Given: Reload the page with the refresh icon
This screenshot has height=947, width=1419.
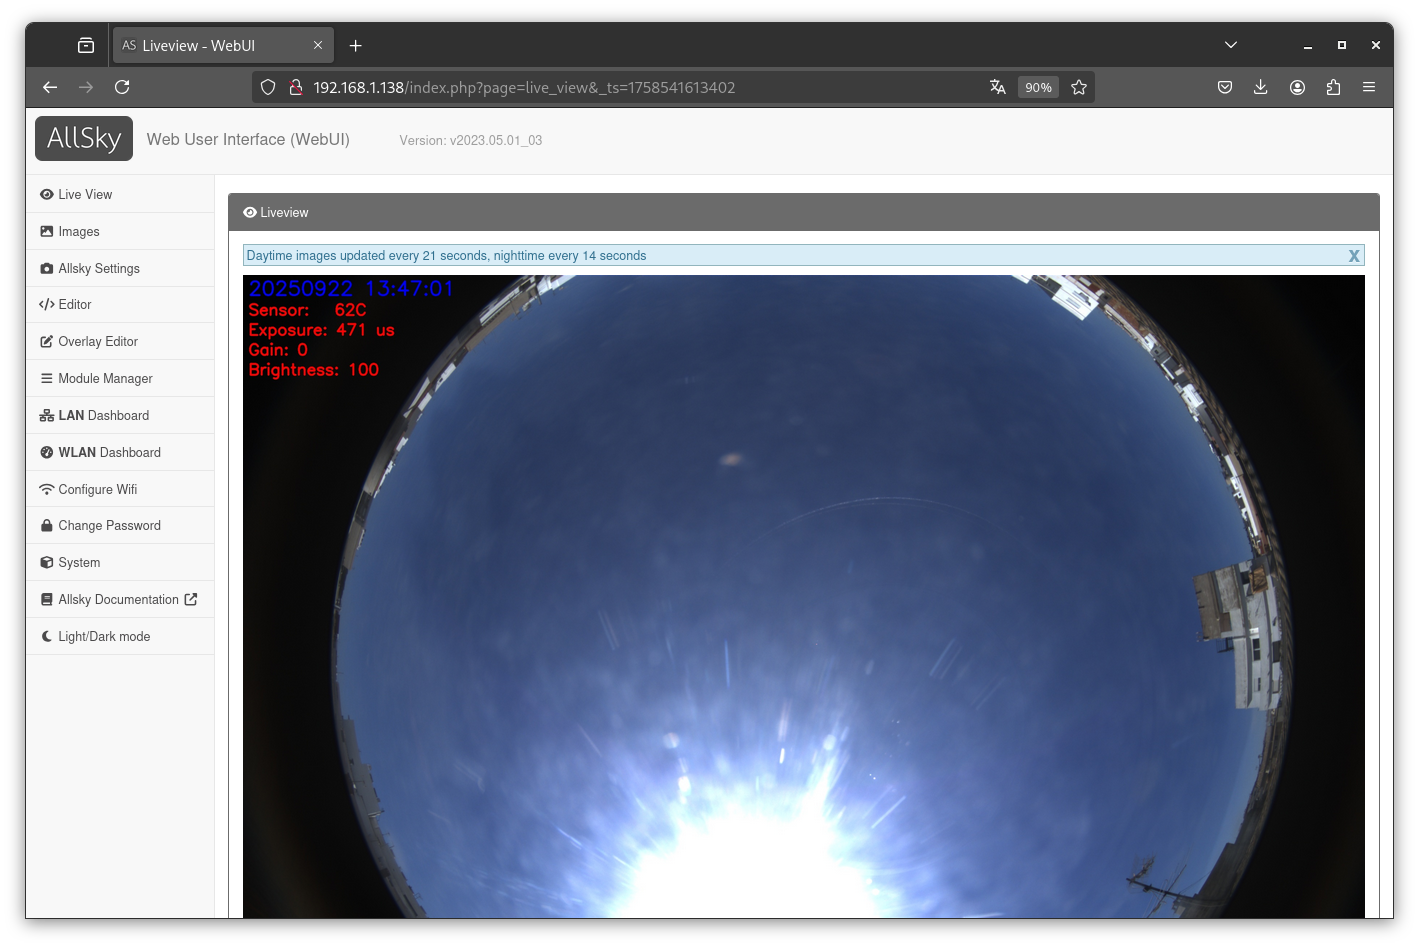Looking at the screenshot, I should (x=122, y=87).
